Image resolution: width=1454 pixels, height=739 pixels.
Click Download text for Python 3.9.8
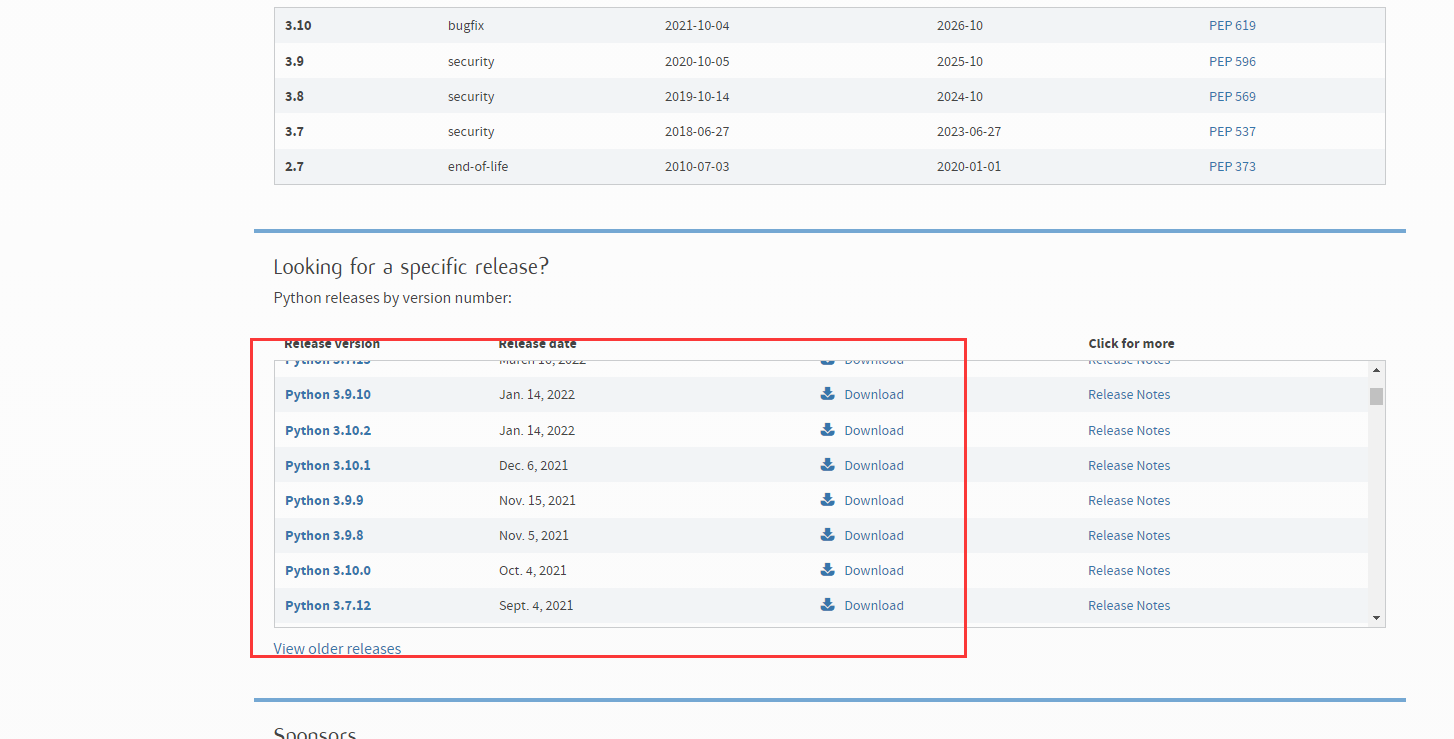874,536
